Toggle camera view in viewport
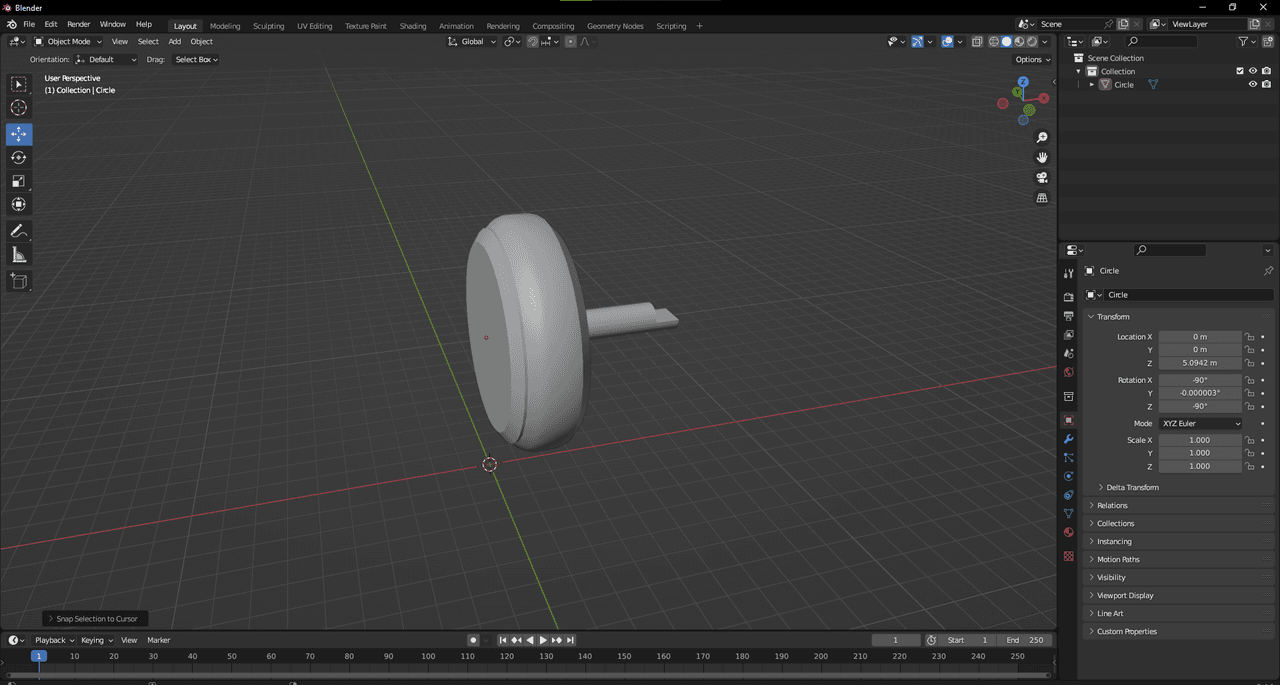The width and height of the screenshot is (1280, 685). 1042,178
